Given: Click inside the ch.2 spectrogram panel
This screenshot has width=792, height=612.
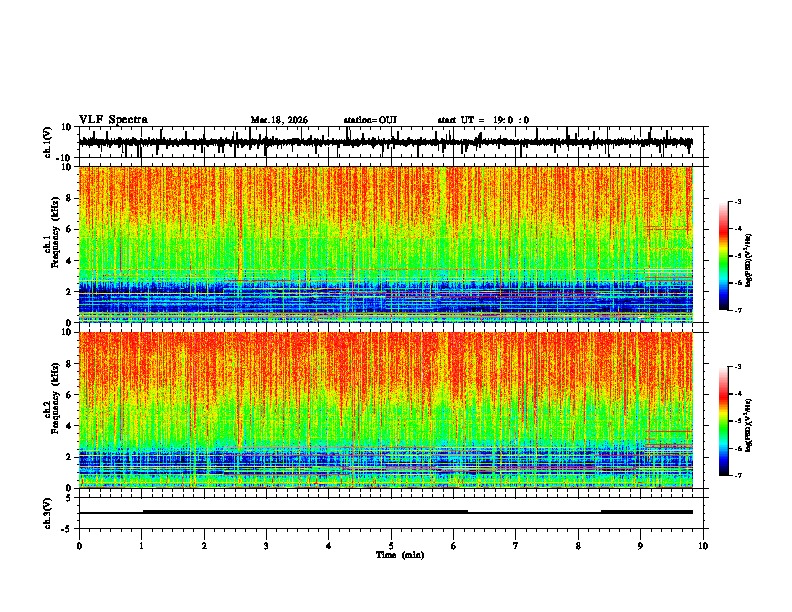Looking at the screenshot, I should [386, 410].
